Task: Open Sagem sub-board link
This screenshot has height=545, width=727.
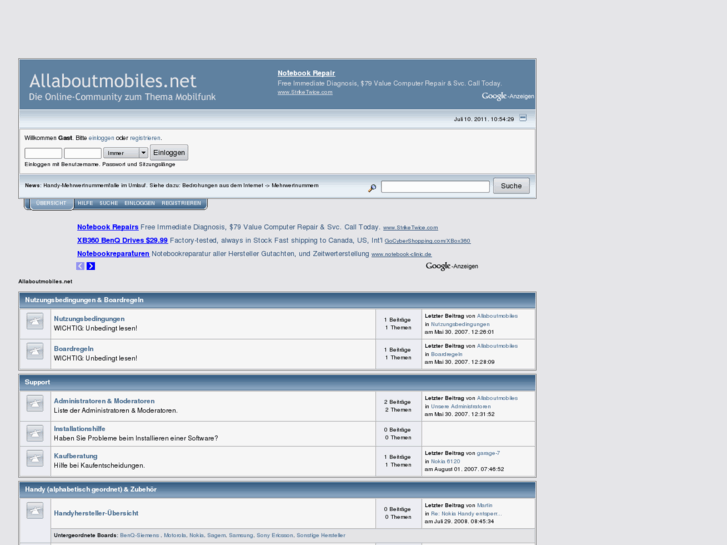Action: 216,535
